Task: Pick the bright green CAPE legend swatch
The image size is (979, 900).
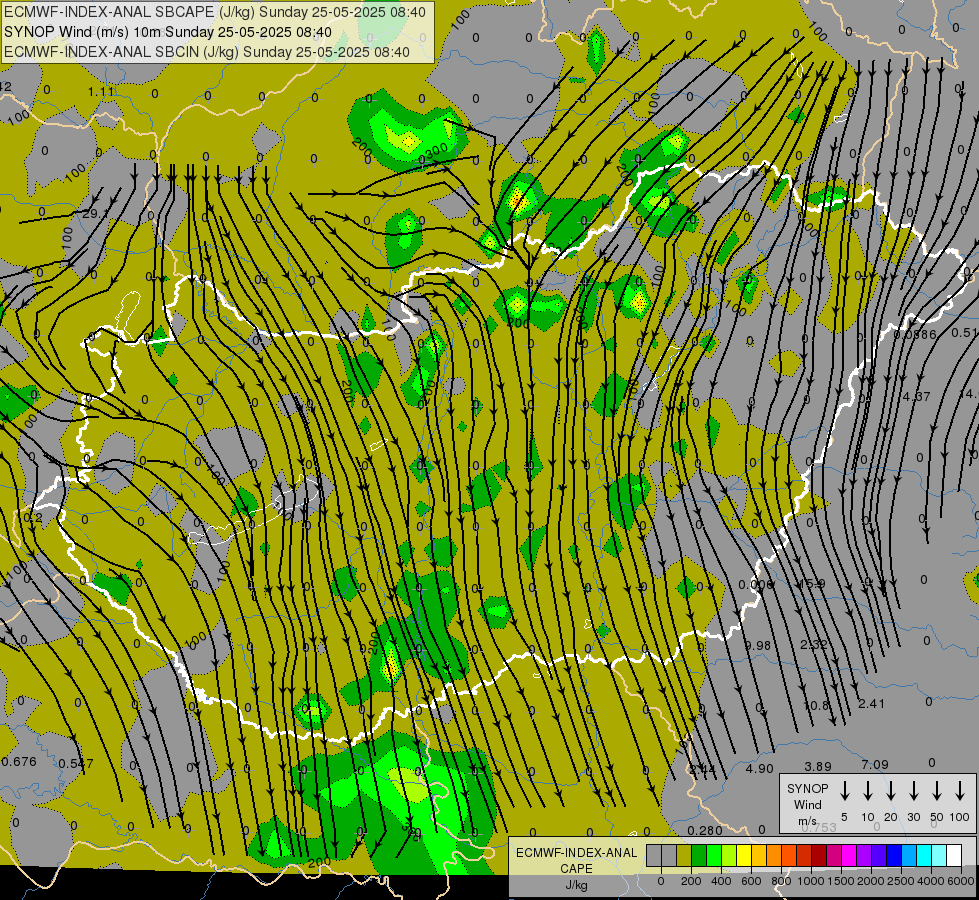Action: 714,855
